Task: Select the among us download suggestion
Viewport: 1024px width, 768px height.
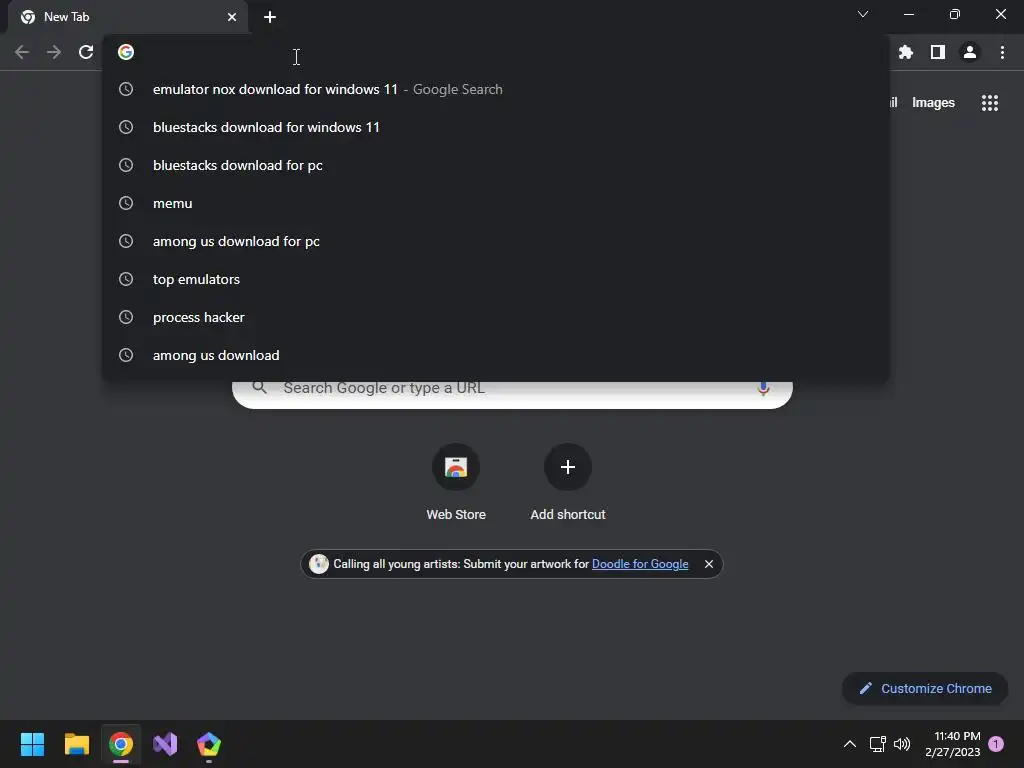Action: [496, 355]
